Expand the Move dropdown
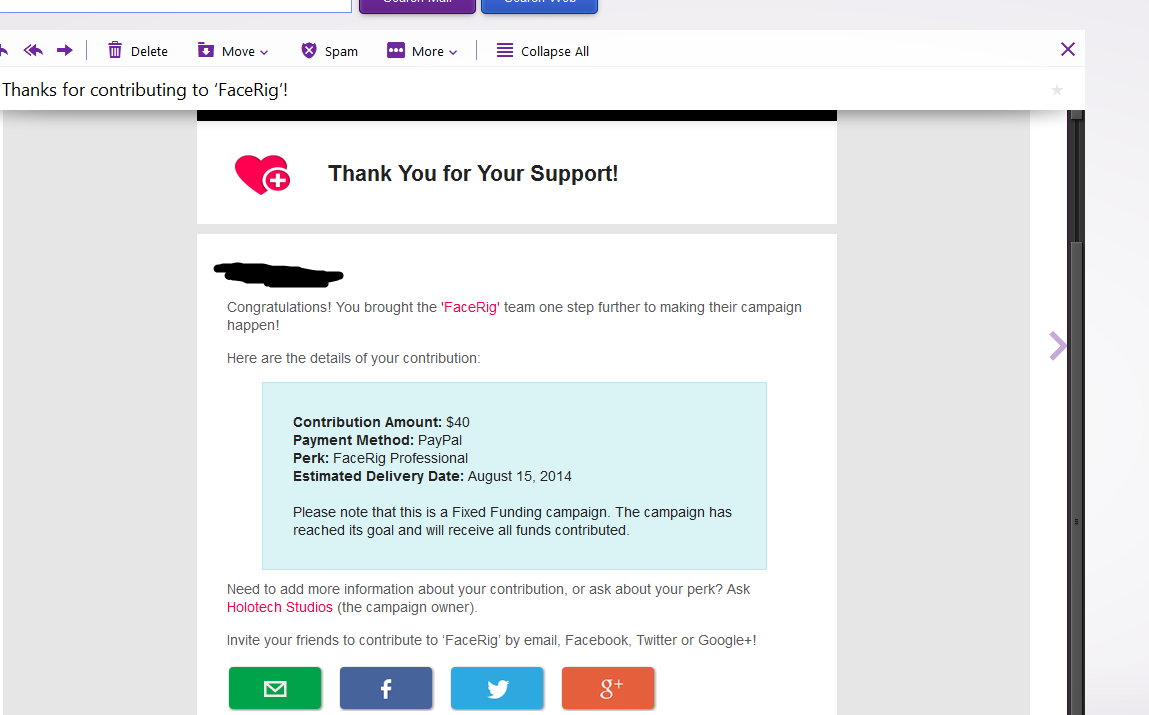 233,51
